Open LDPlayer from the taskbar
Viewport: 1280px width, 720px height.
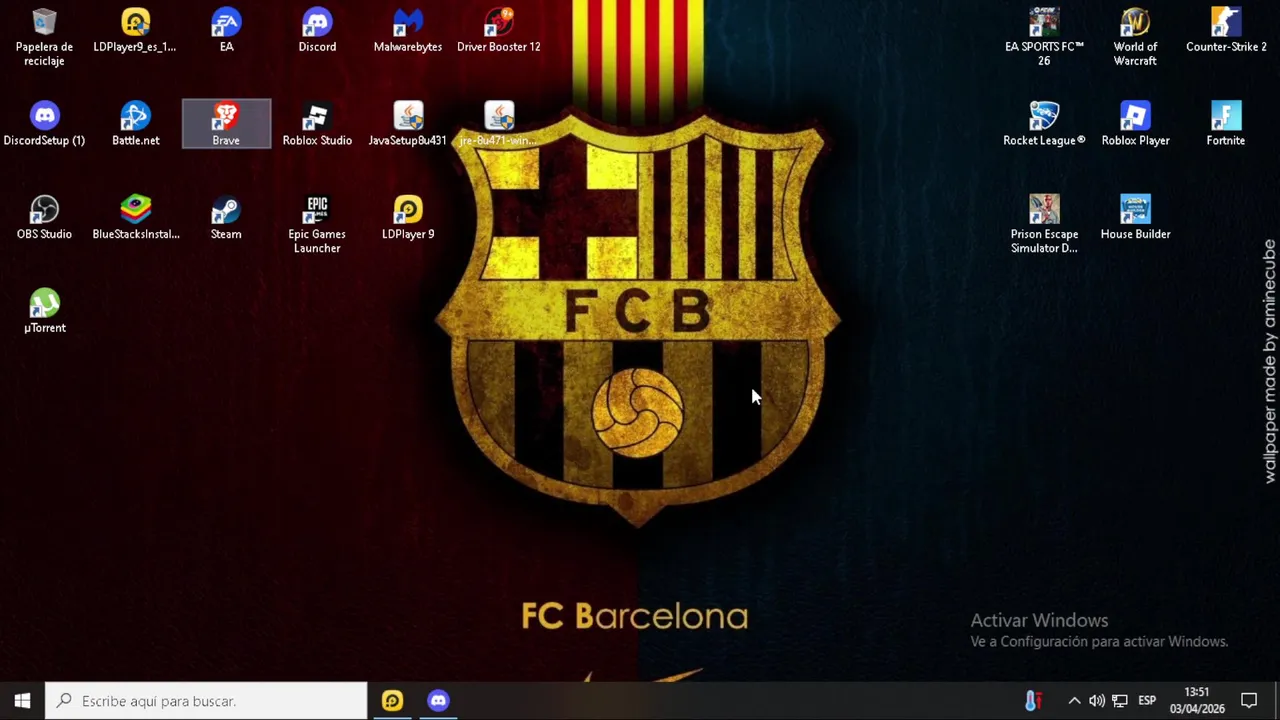(x=392, y=701)
